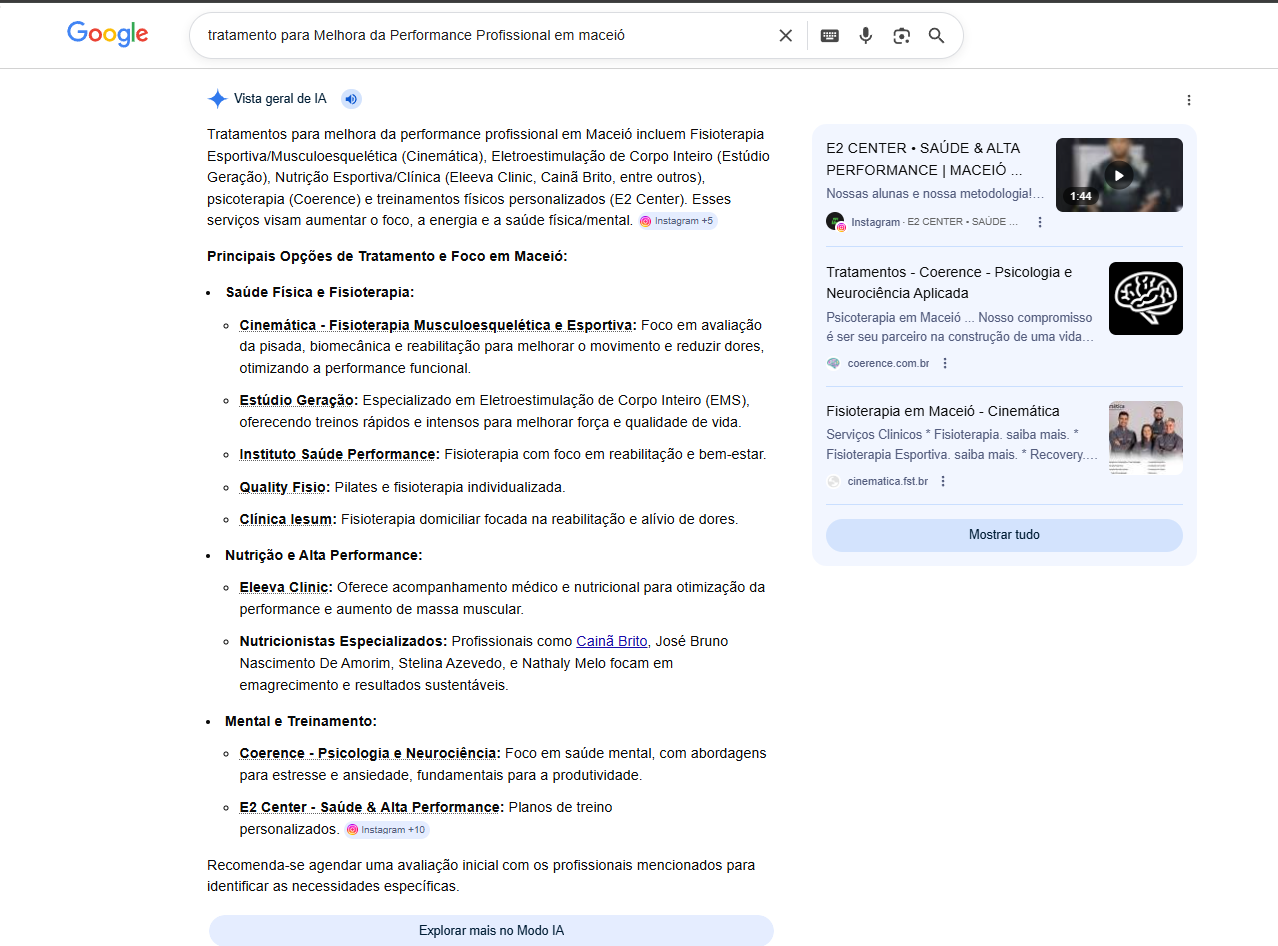This screenshot has height=946, width=1278.
Task: Open the Google logo homepage link
Action: tap(108, 34)
